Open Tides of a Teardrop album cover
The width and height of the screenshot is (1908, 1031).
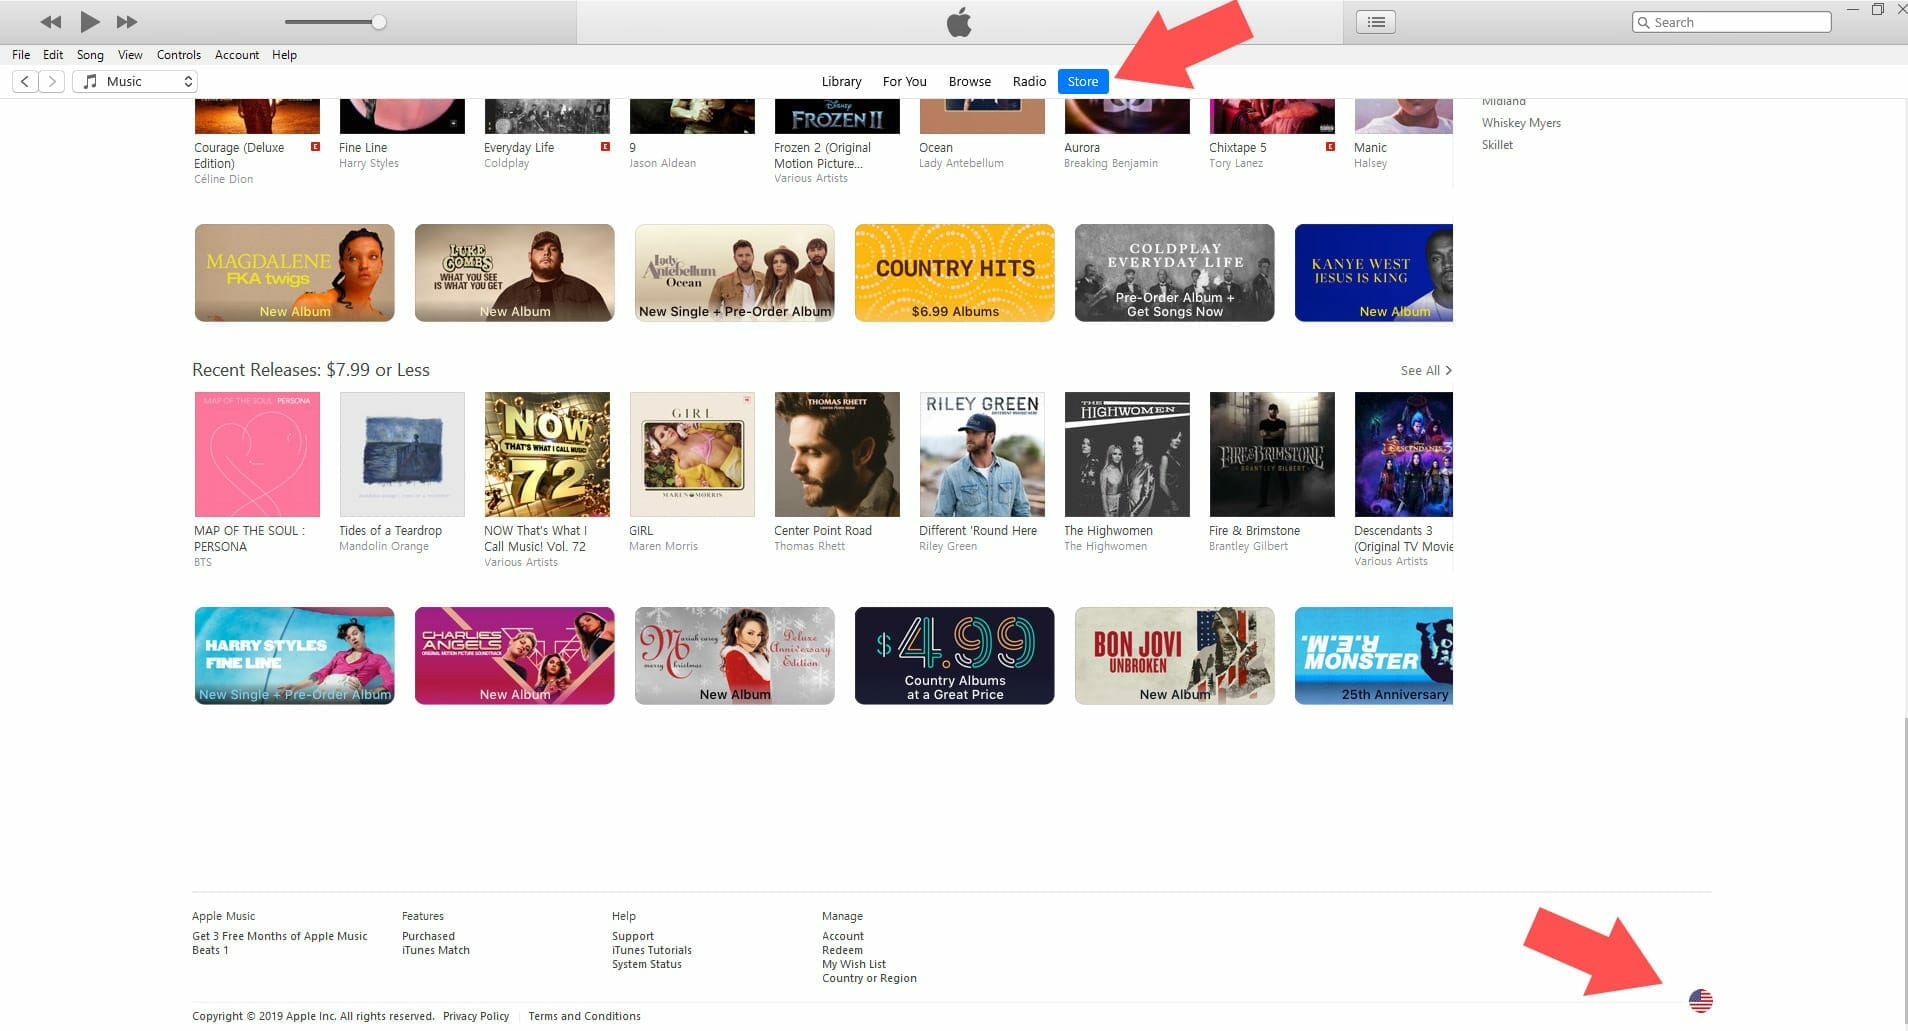coord(402,454)
